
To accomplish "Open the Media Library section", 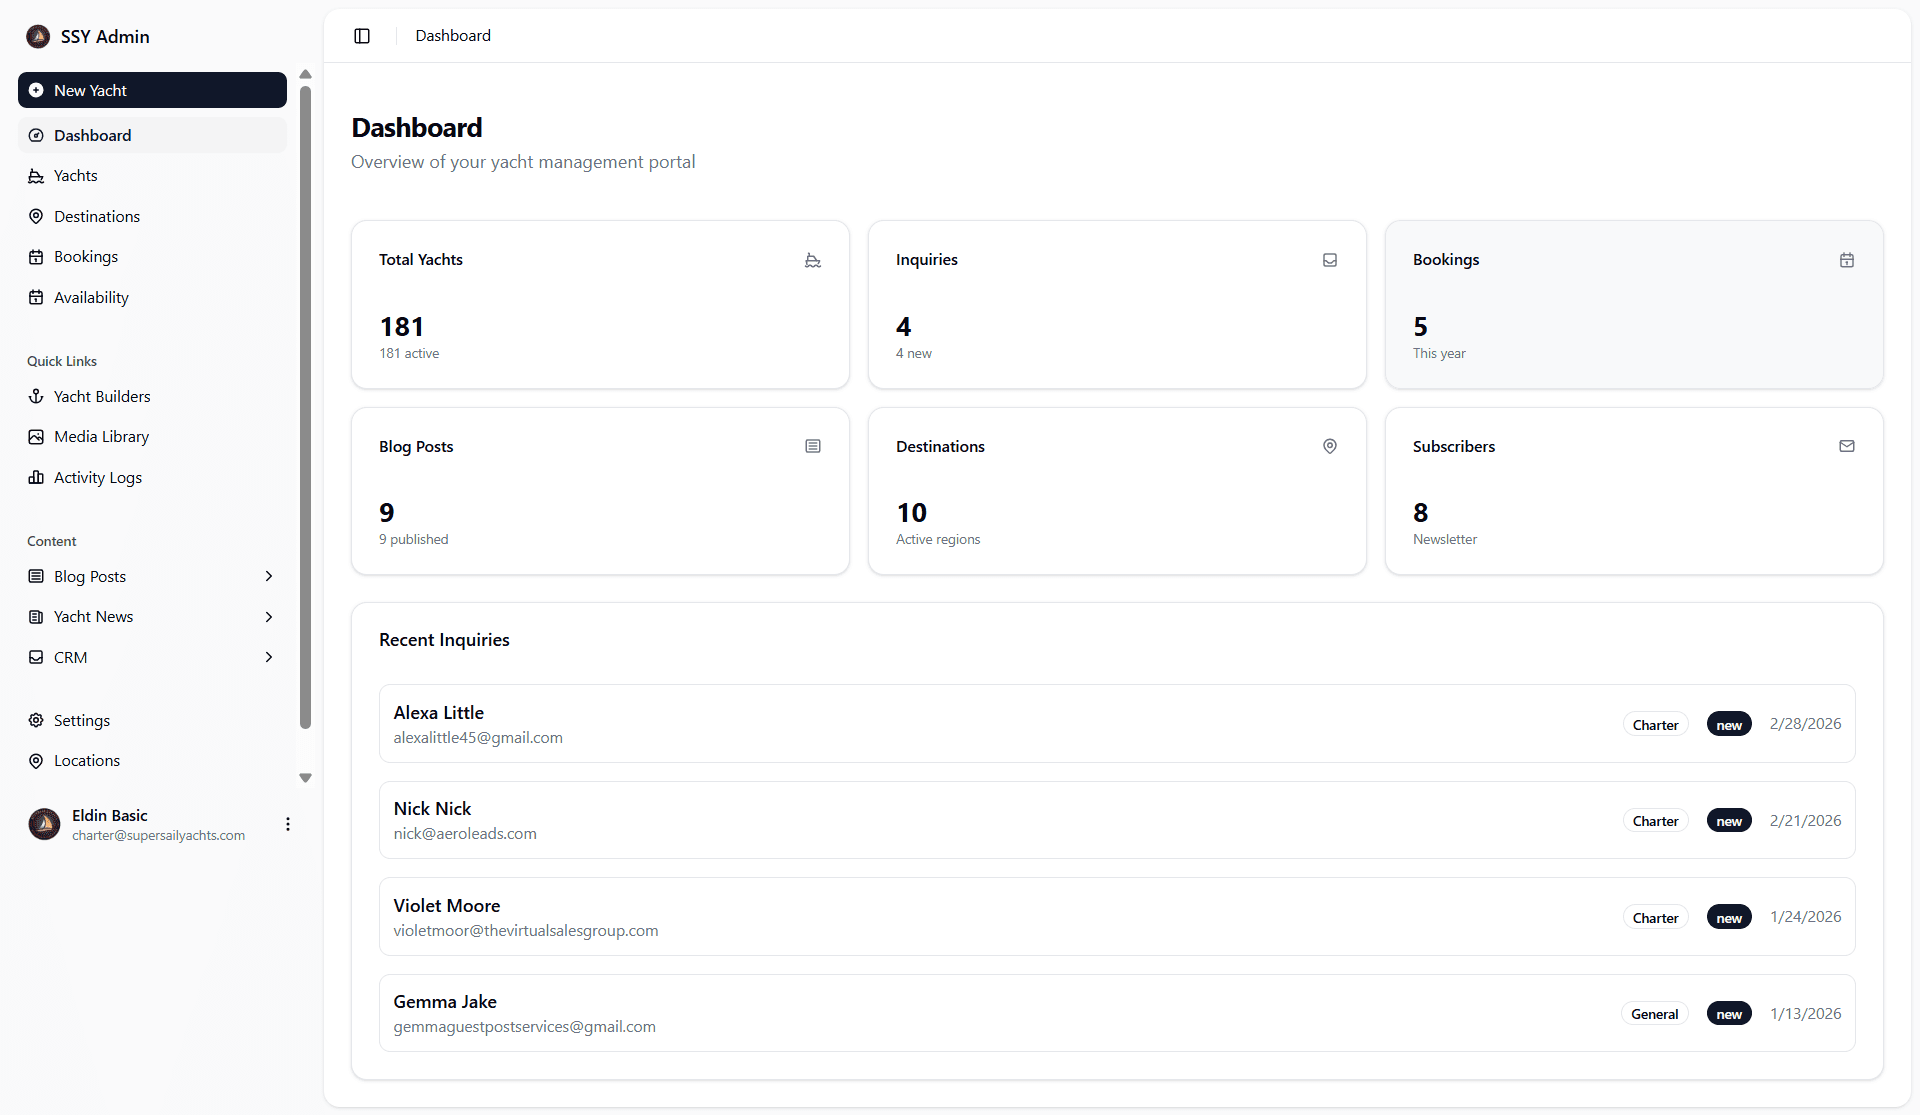I will (x=101, y=436).
